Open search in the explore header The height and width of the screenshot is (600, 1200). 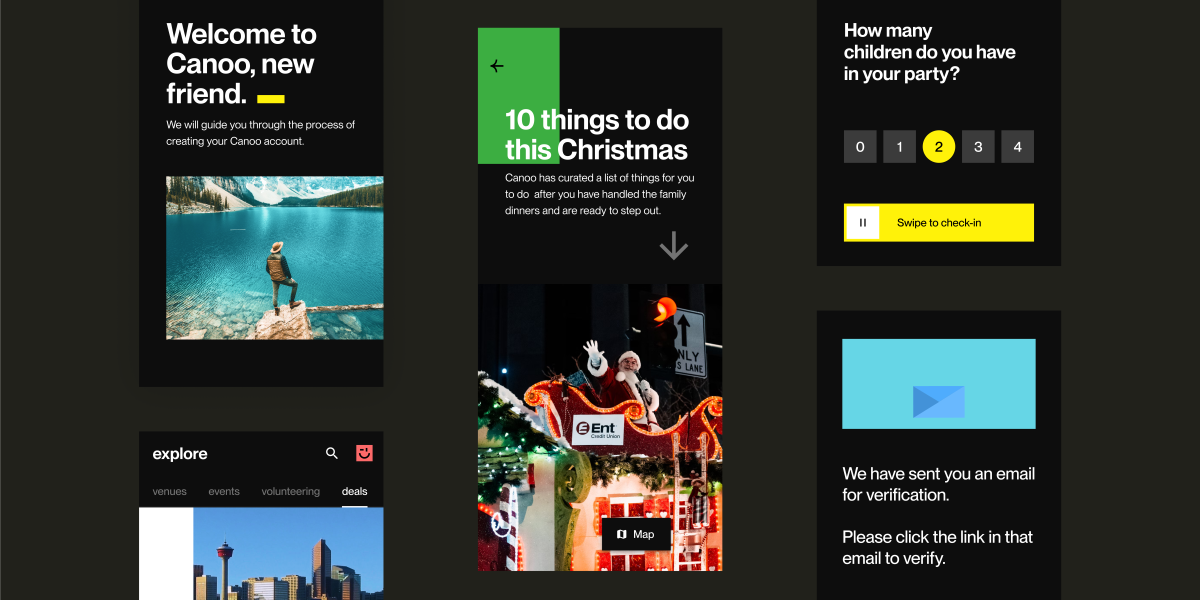click(x=332, y=454)
